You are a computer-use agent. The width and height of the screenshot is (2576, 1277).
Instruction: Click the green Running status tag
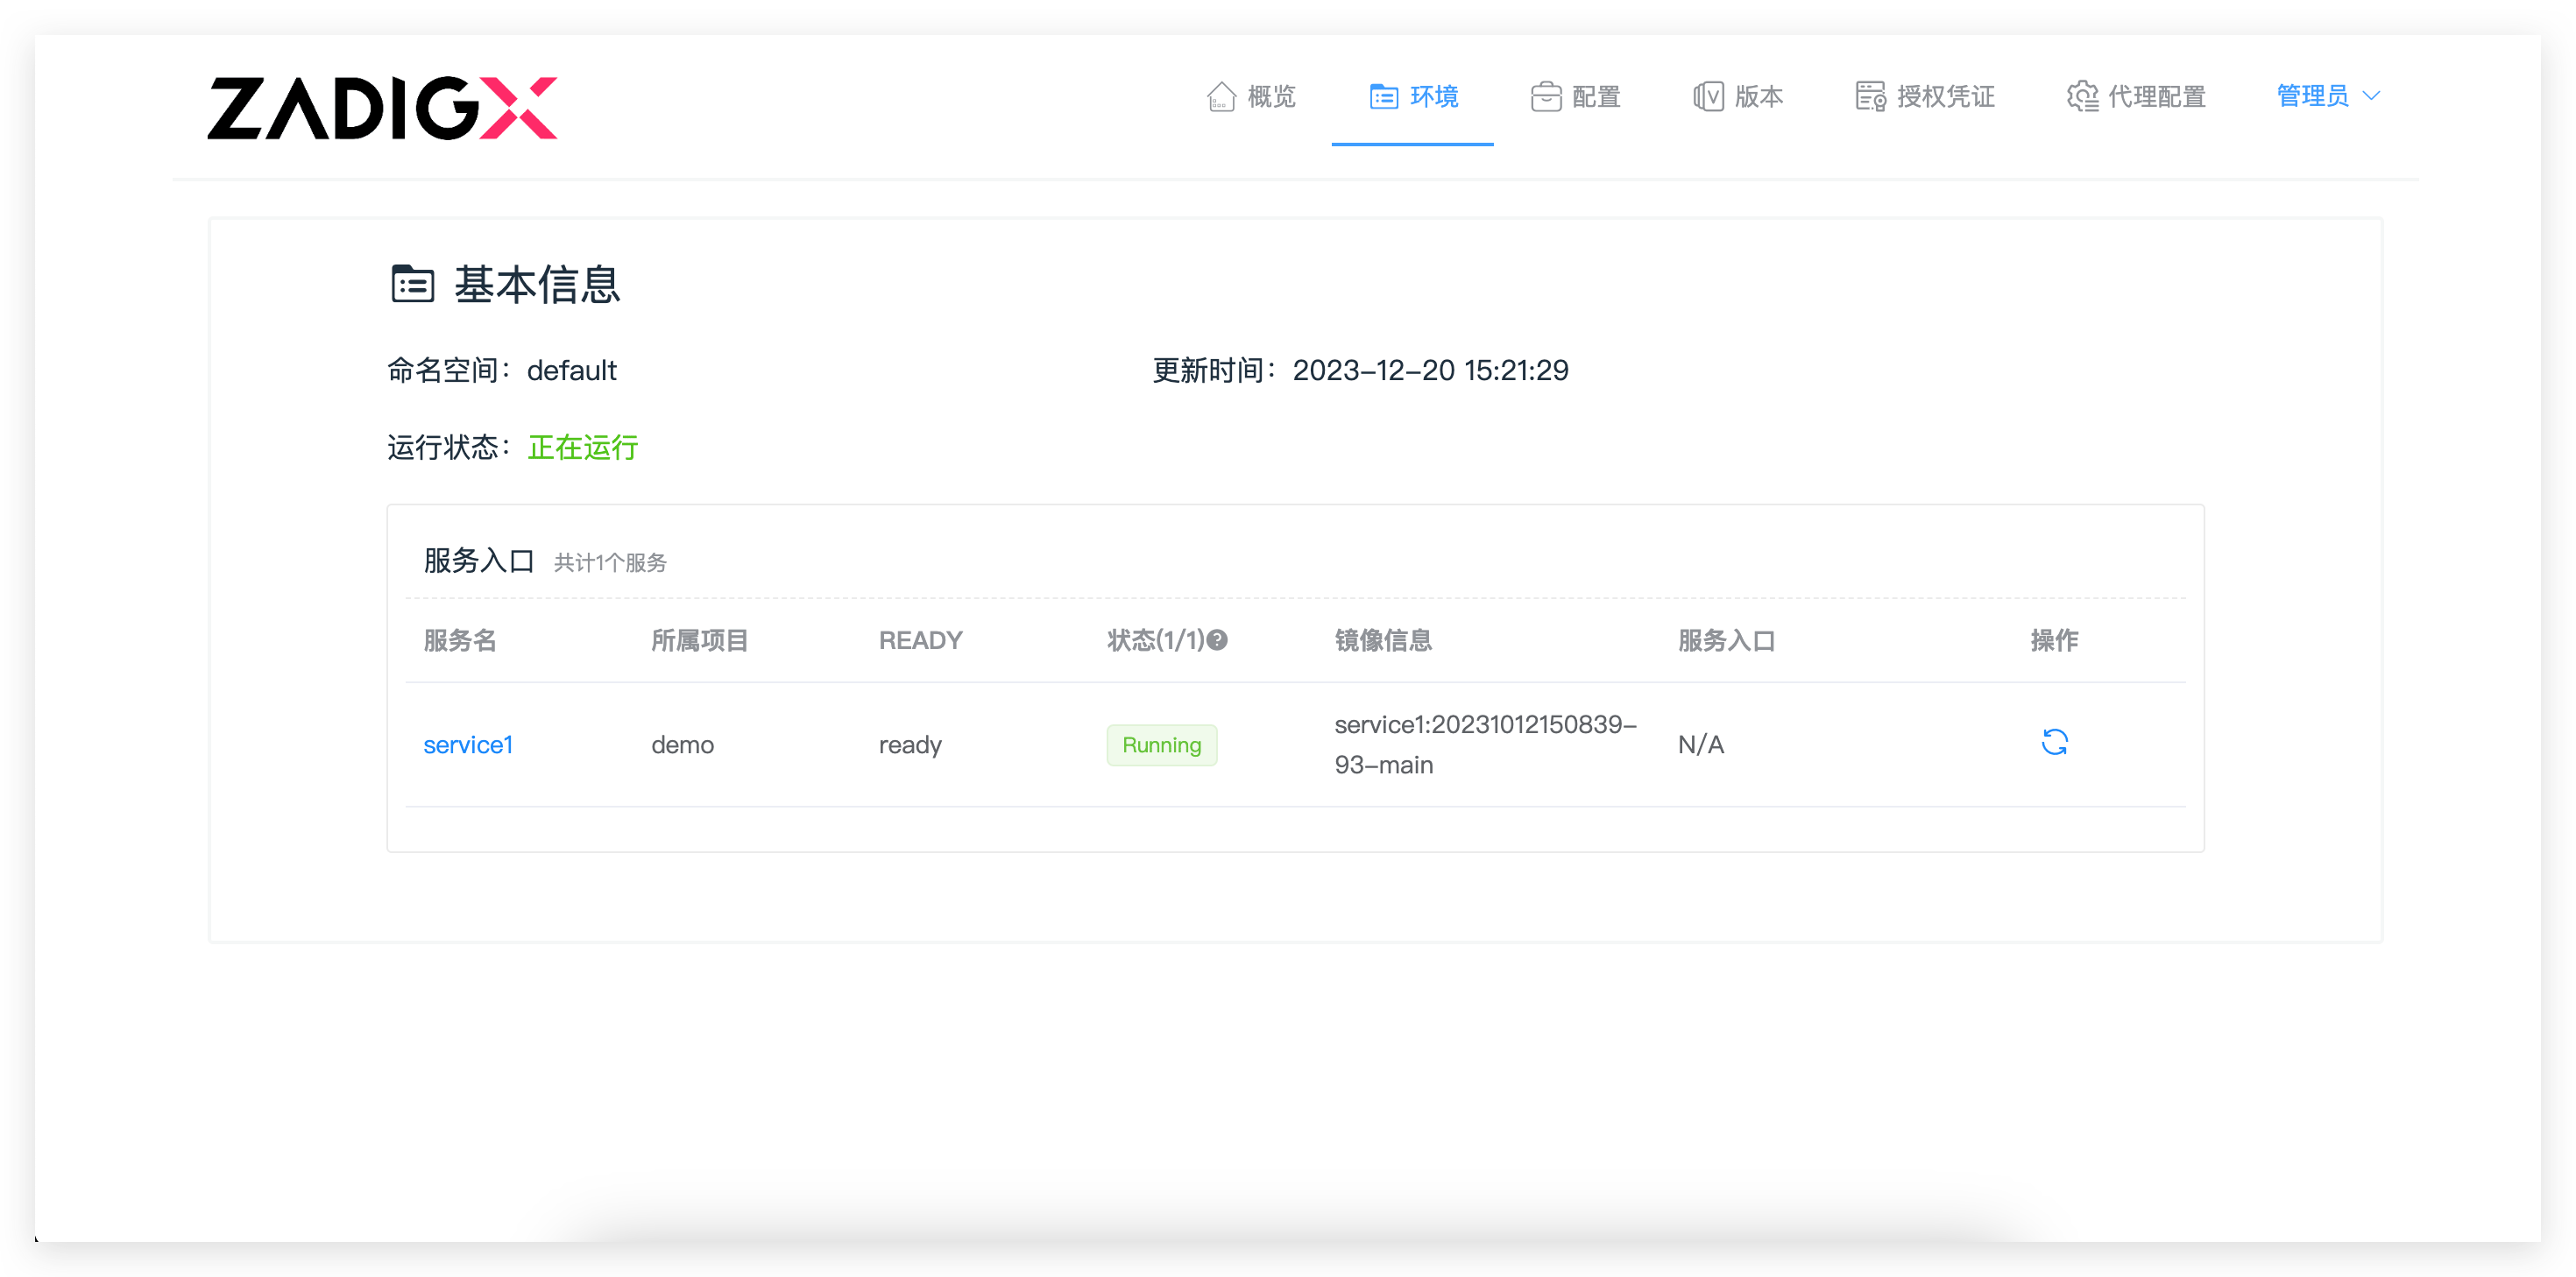point(1161,745)
